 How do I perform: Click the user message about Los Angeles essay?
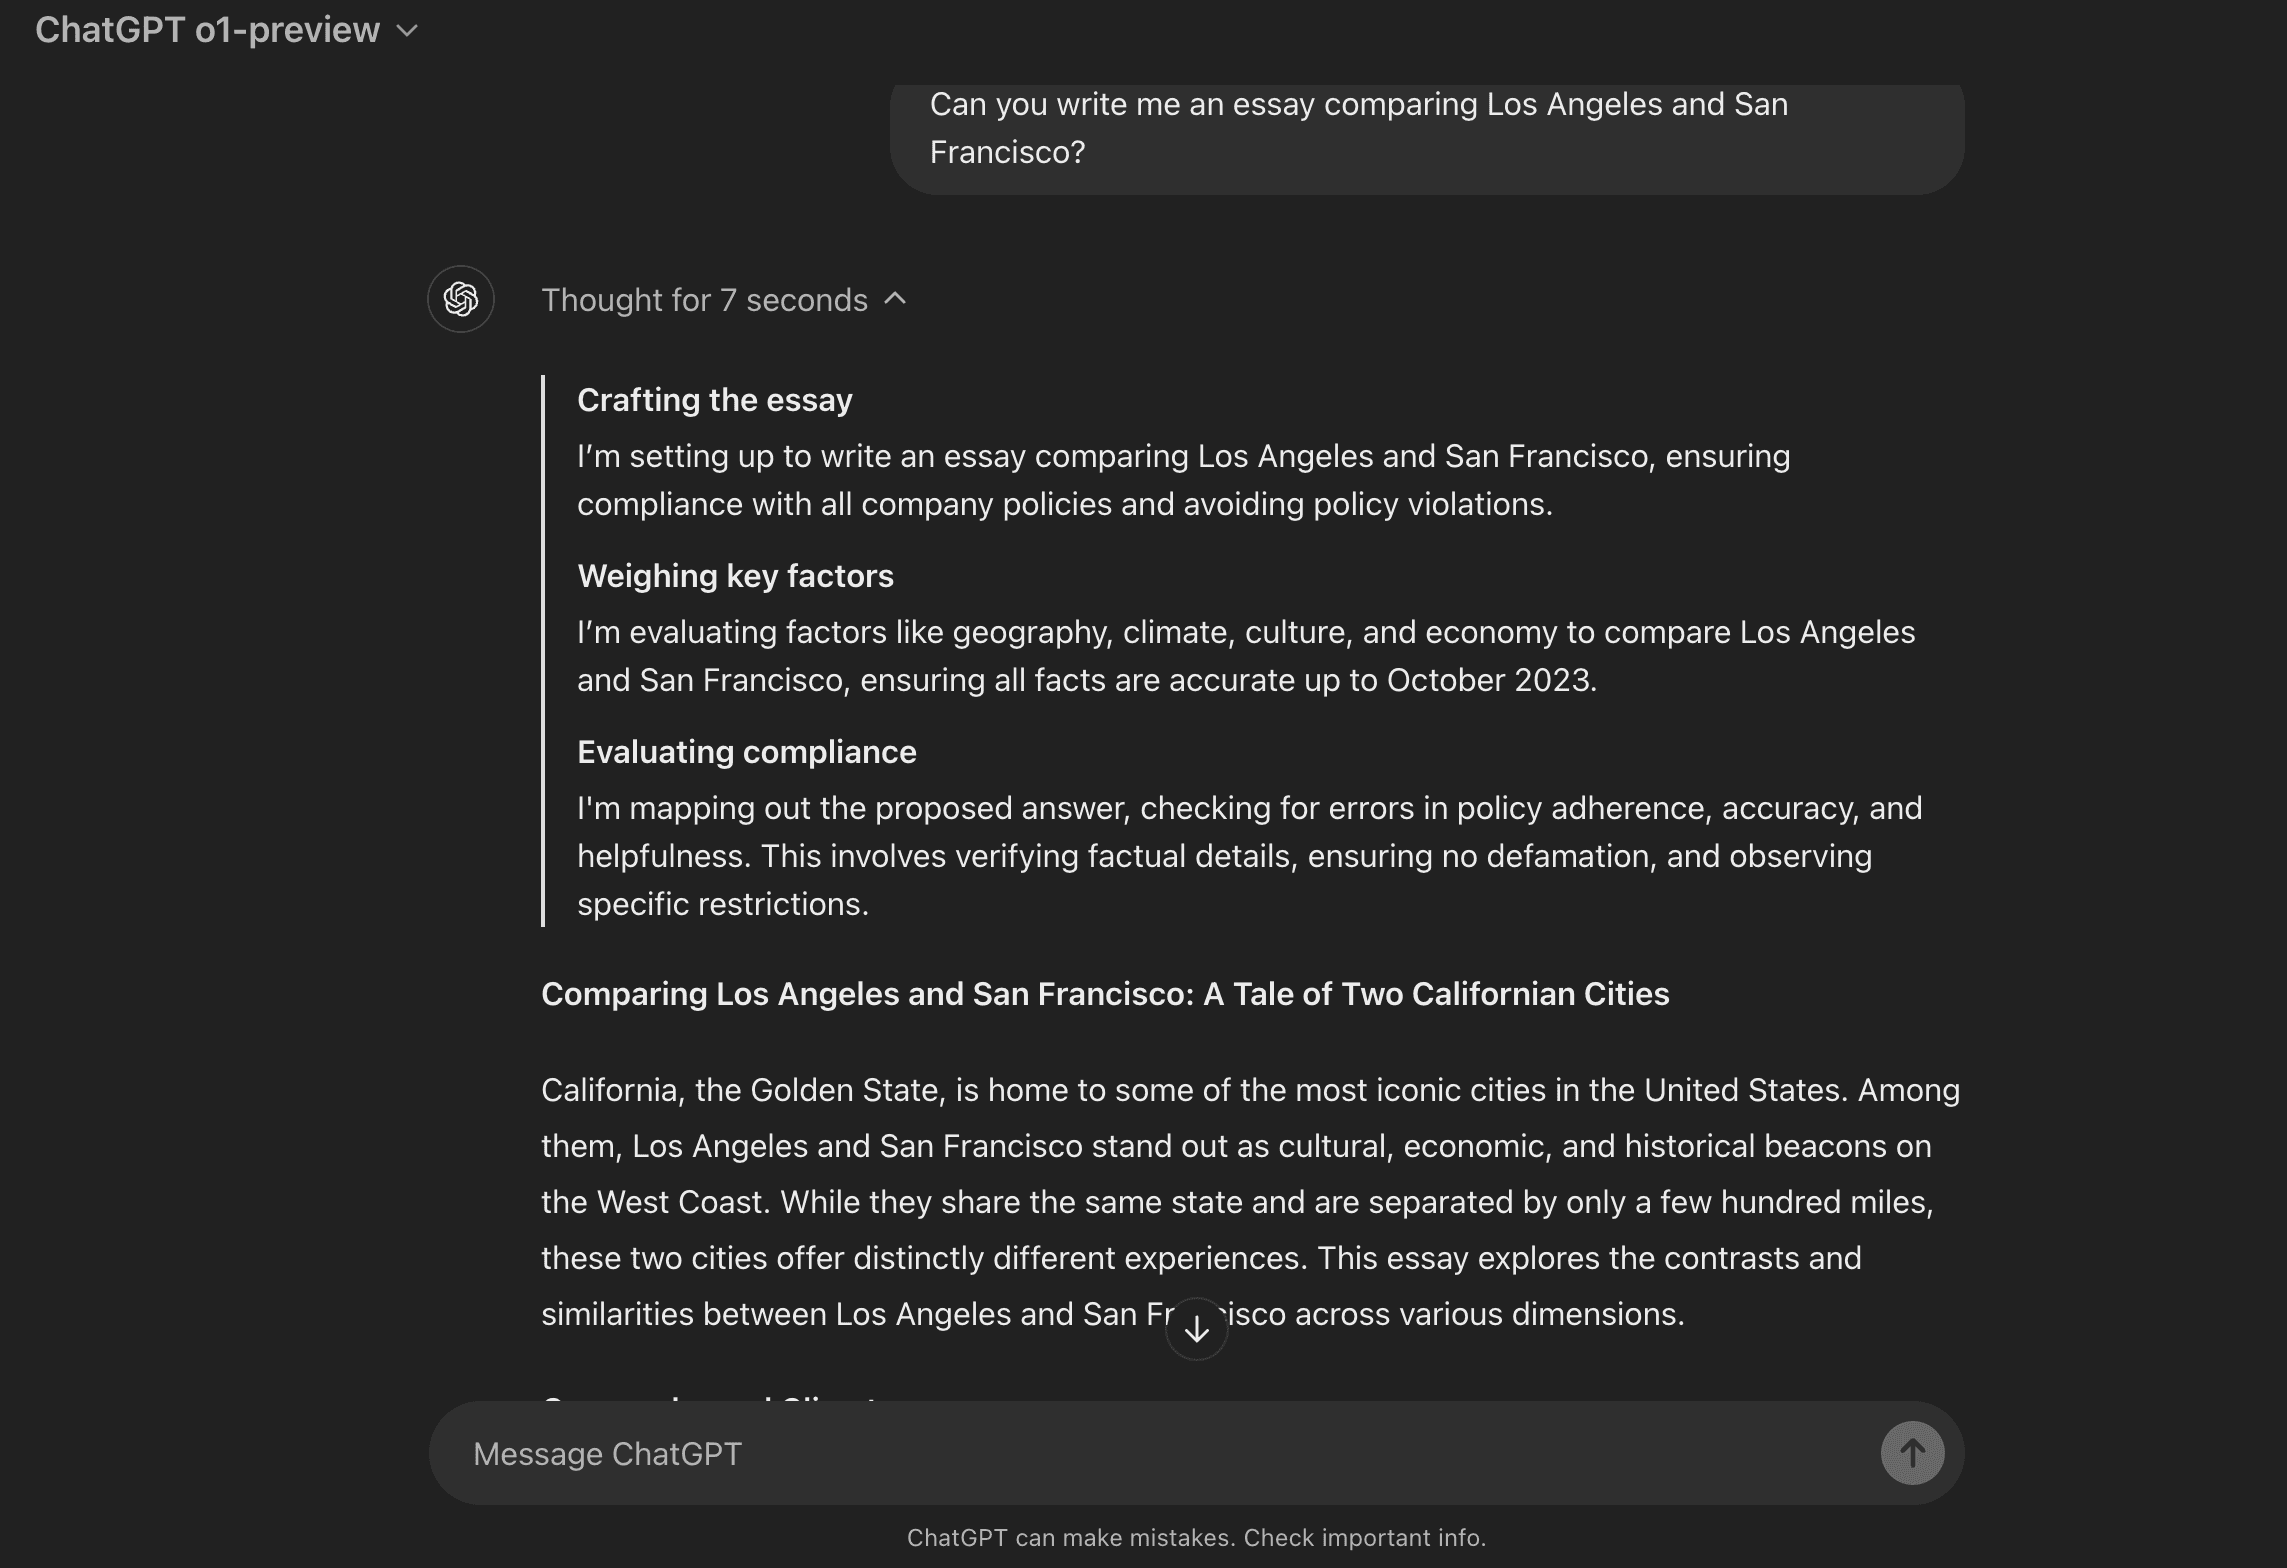[1358, 128]
